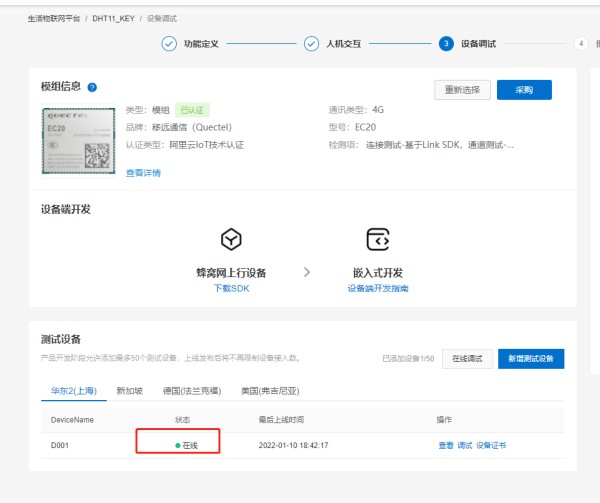
Task: Open 设备证书 link for device D001
Action: click(491, 445)
